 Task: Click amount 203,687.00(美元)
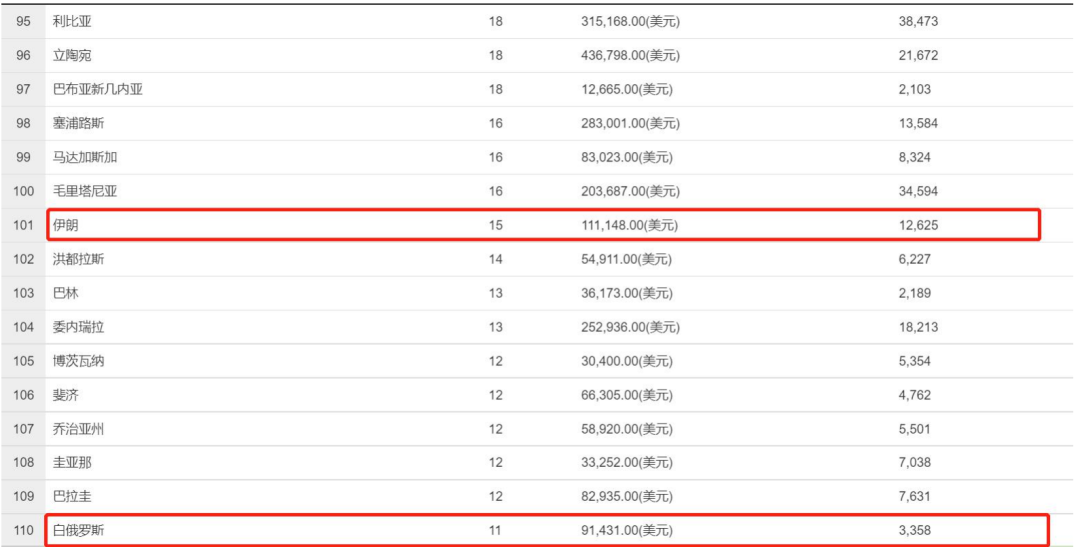630,191
